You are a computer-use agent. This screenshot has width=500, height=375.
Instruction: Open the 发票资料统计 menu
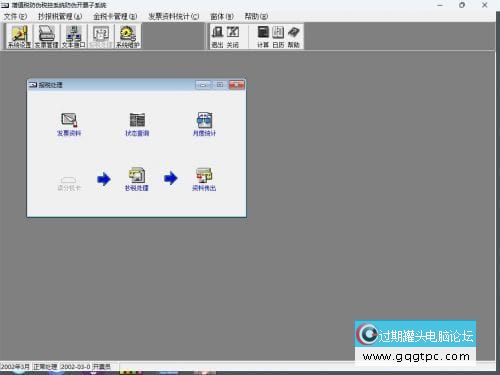pos(174,16)
